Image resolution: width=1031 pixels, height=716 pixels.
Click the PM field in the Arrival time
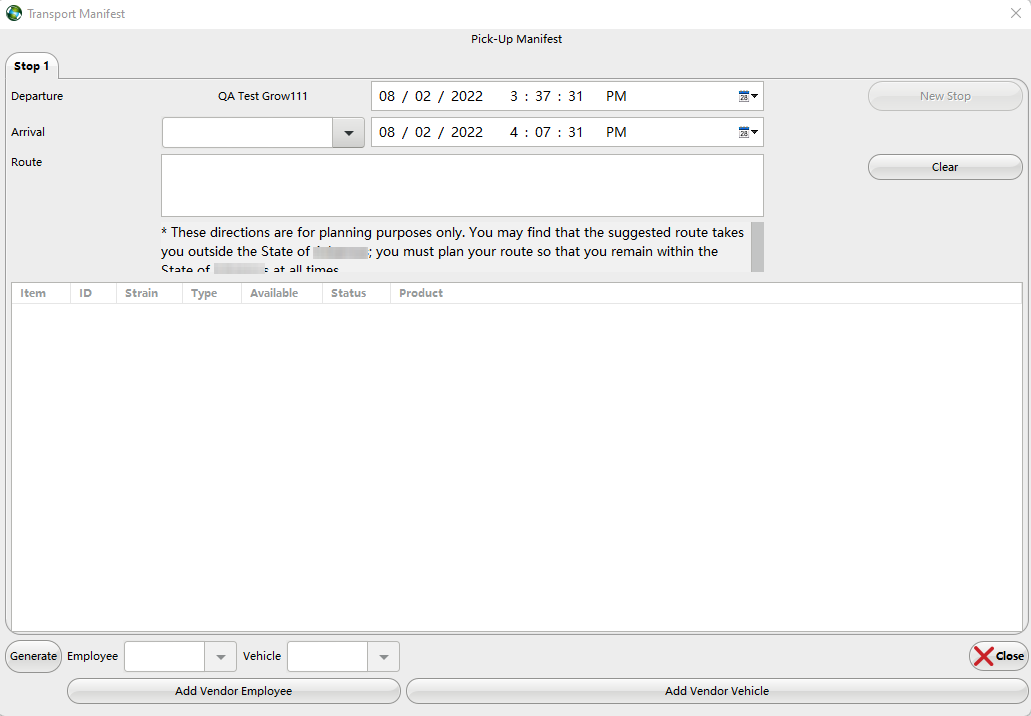(616, 131)
